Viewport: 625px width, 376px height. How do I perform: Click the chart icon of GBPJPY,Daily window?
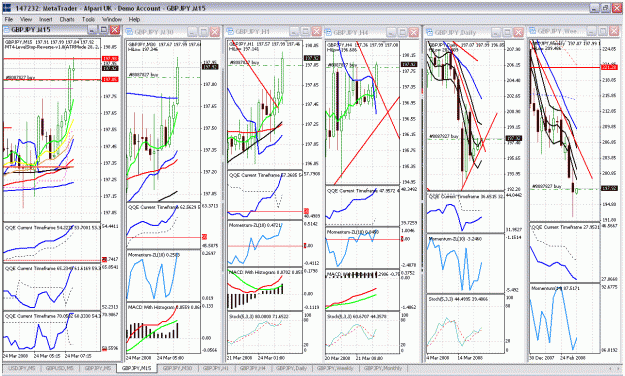click(x=430, y=32)
